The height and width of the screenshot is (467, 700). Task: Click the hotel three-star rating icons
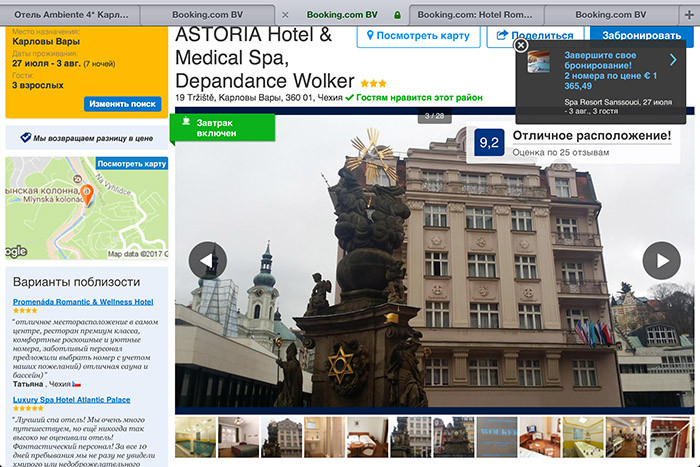pos(373,83)
